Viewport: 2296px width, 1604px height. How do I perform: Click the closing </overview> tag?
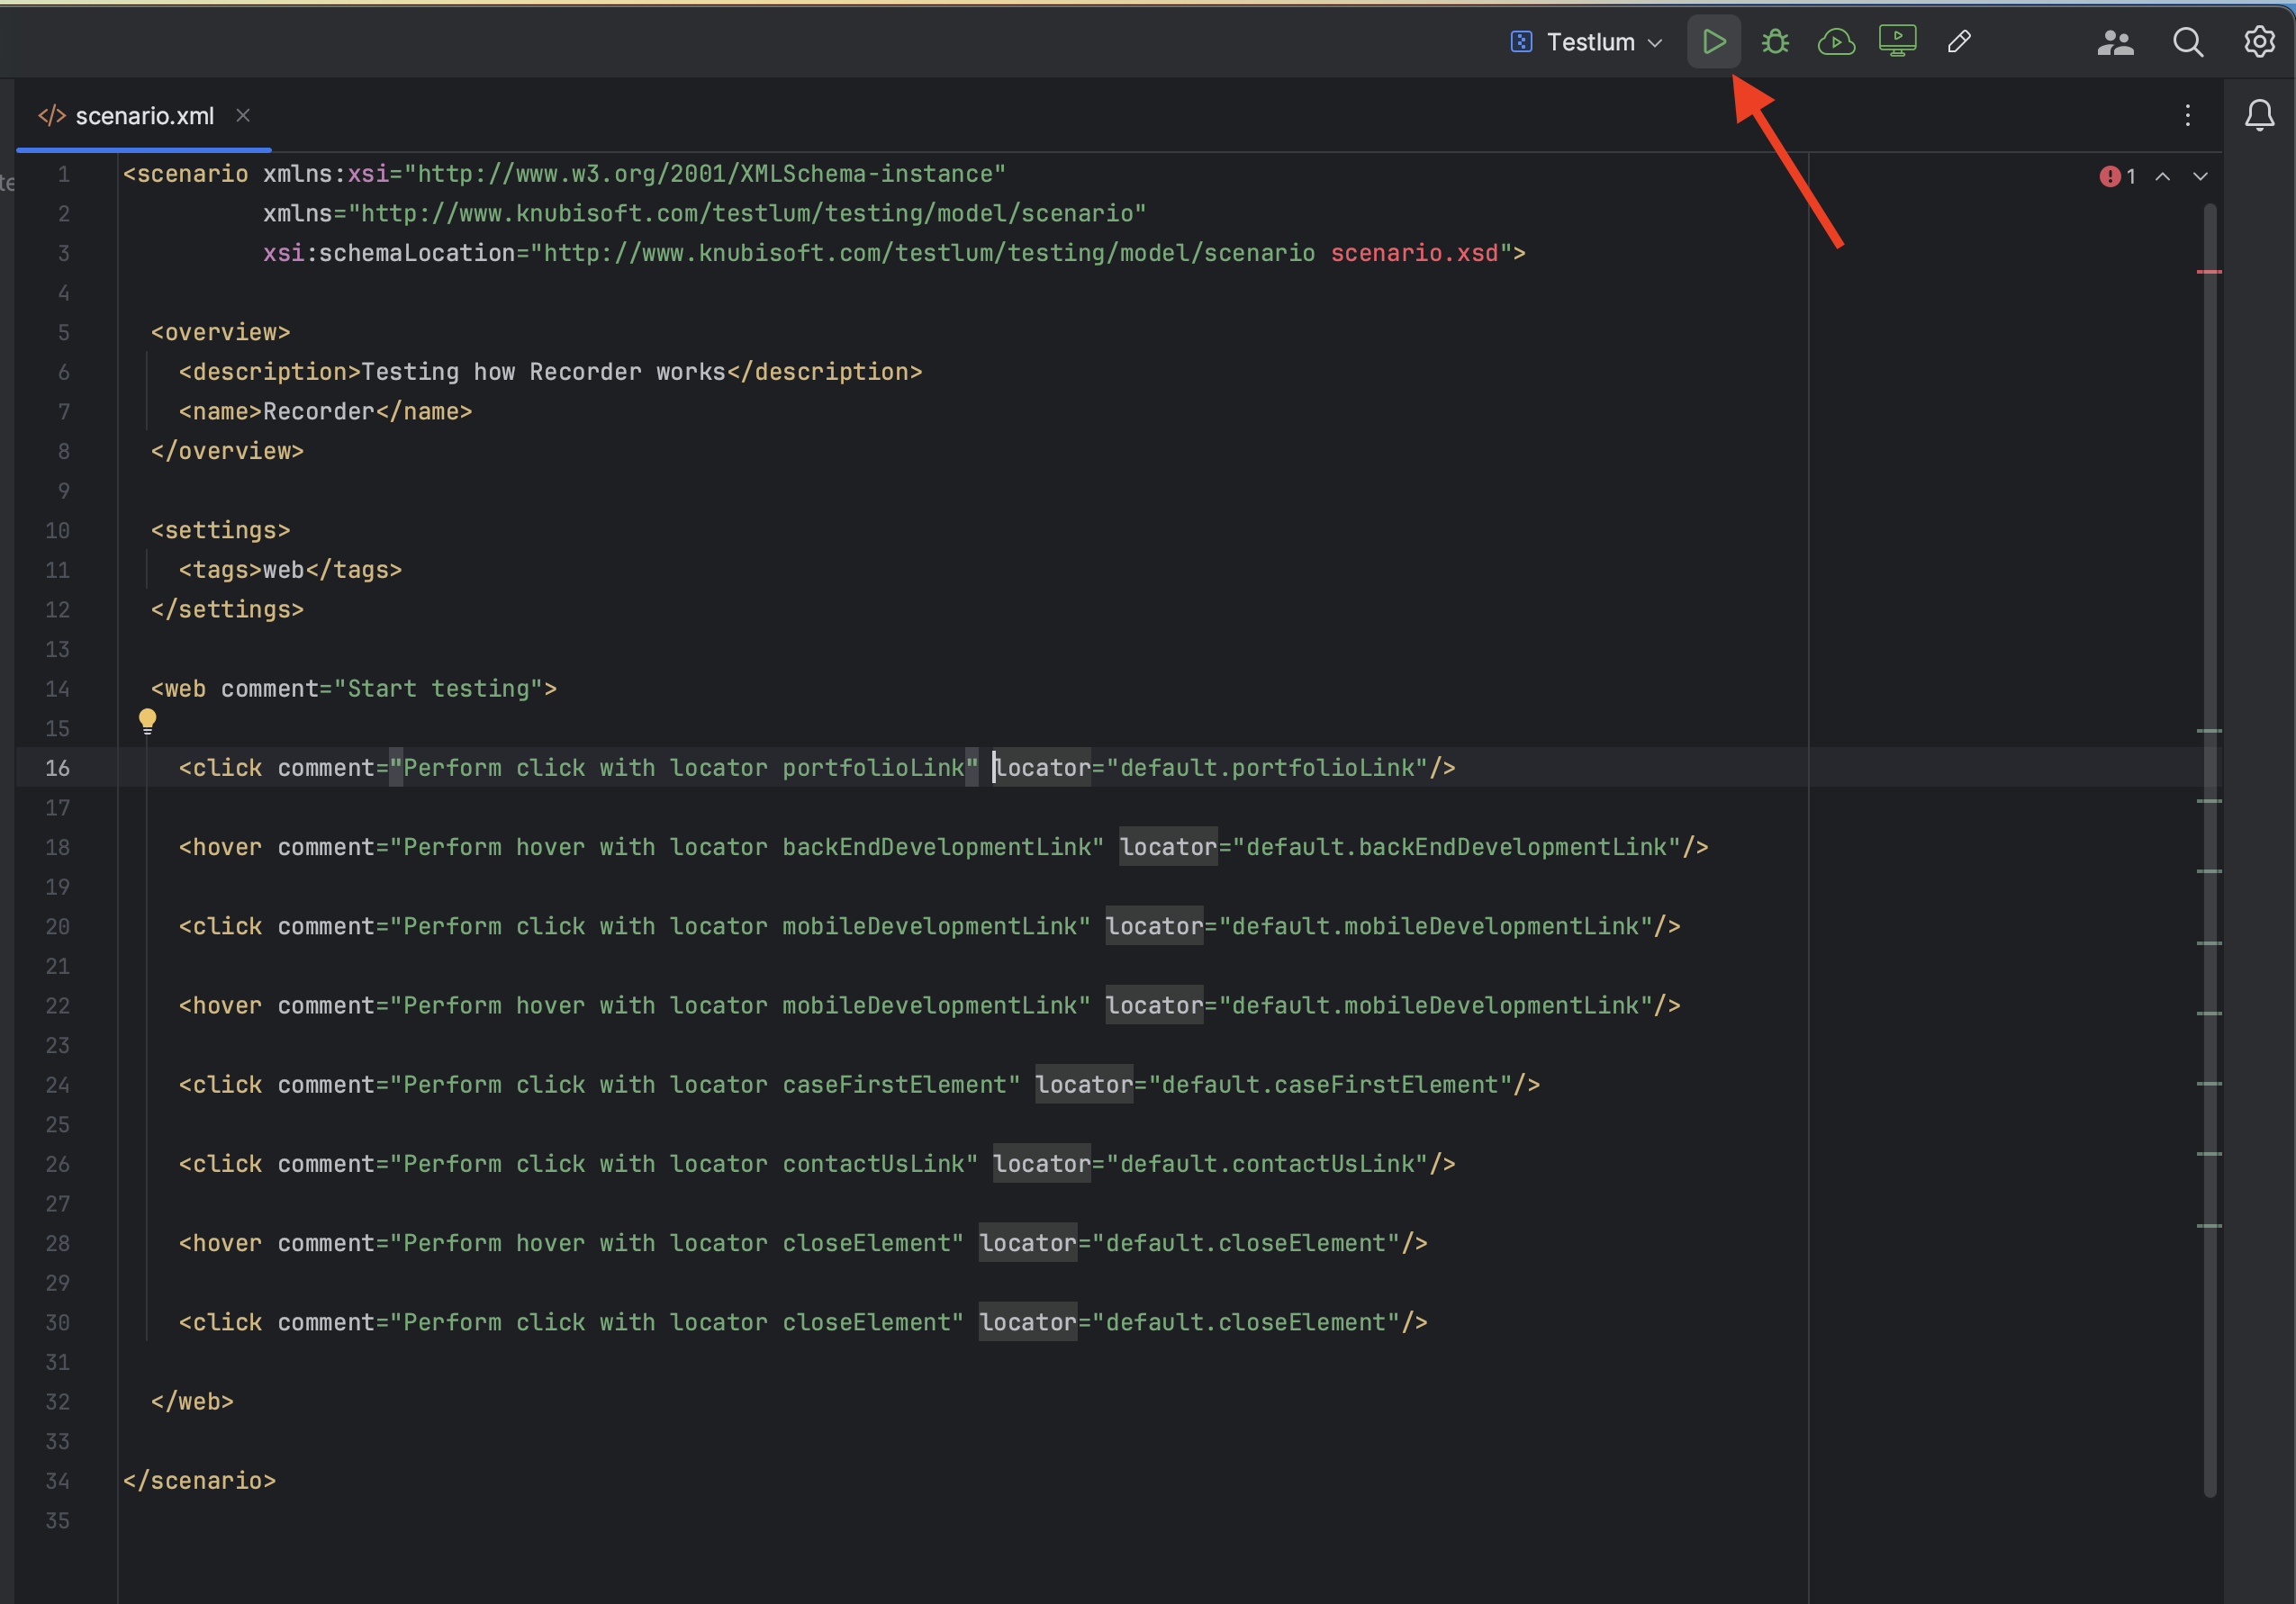point(227,451)
